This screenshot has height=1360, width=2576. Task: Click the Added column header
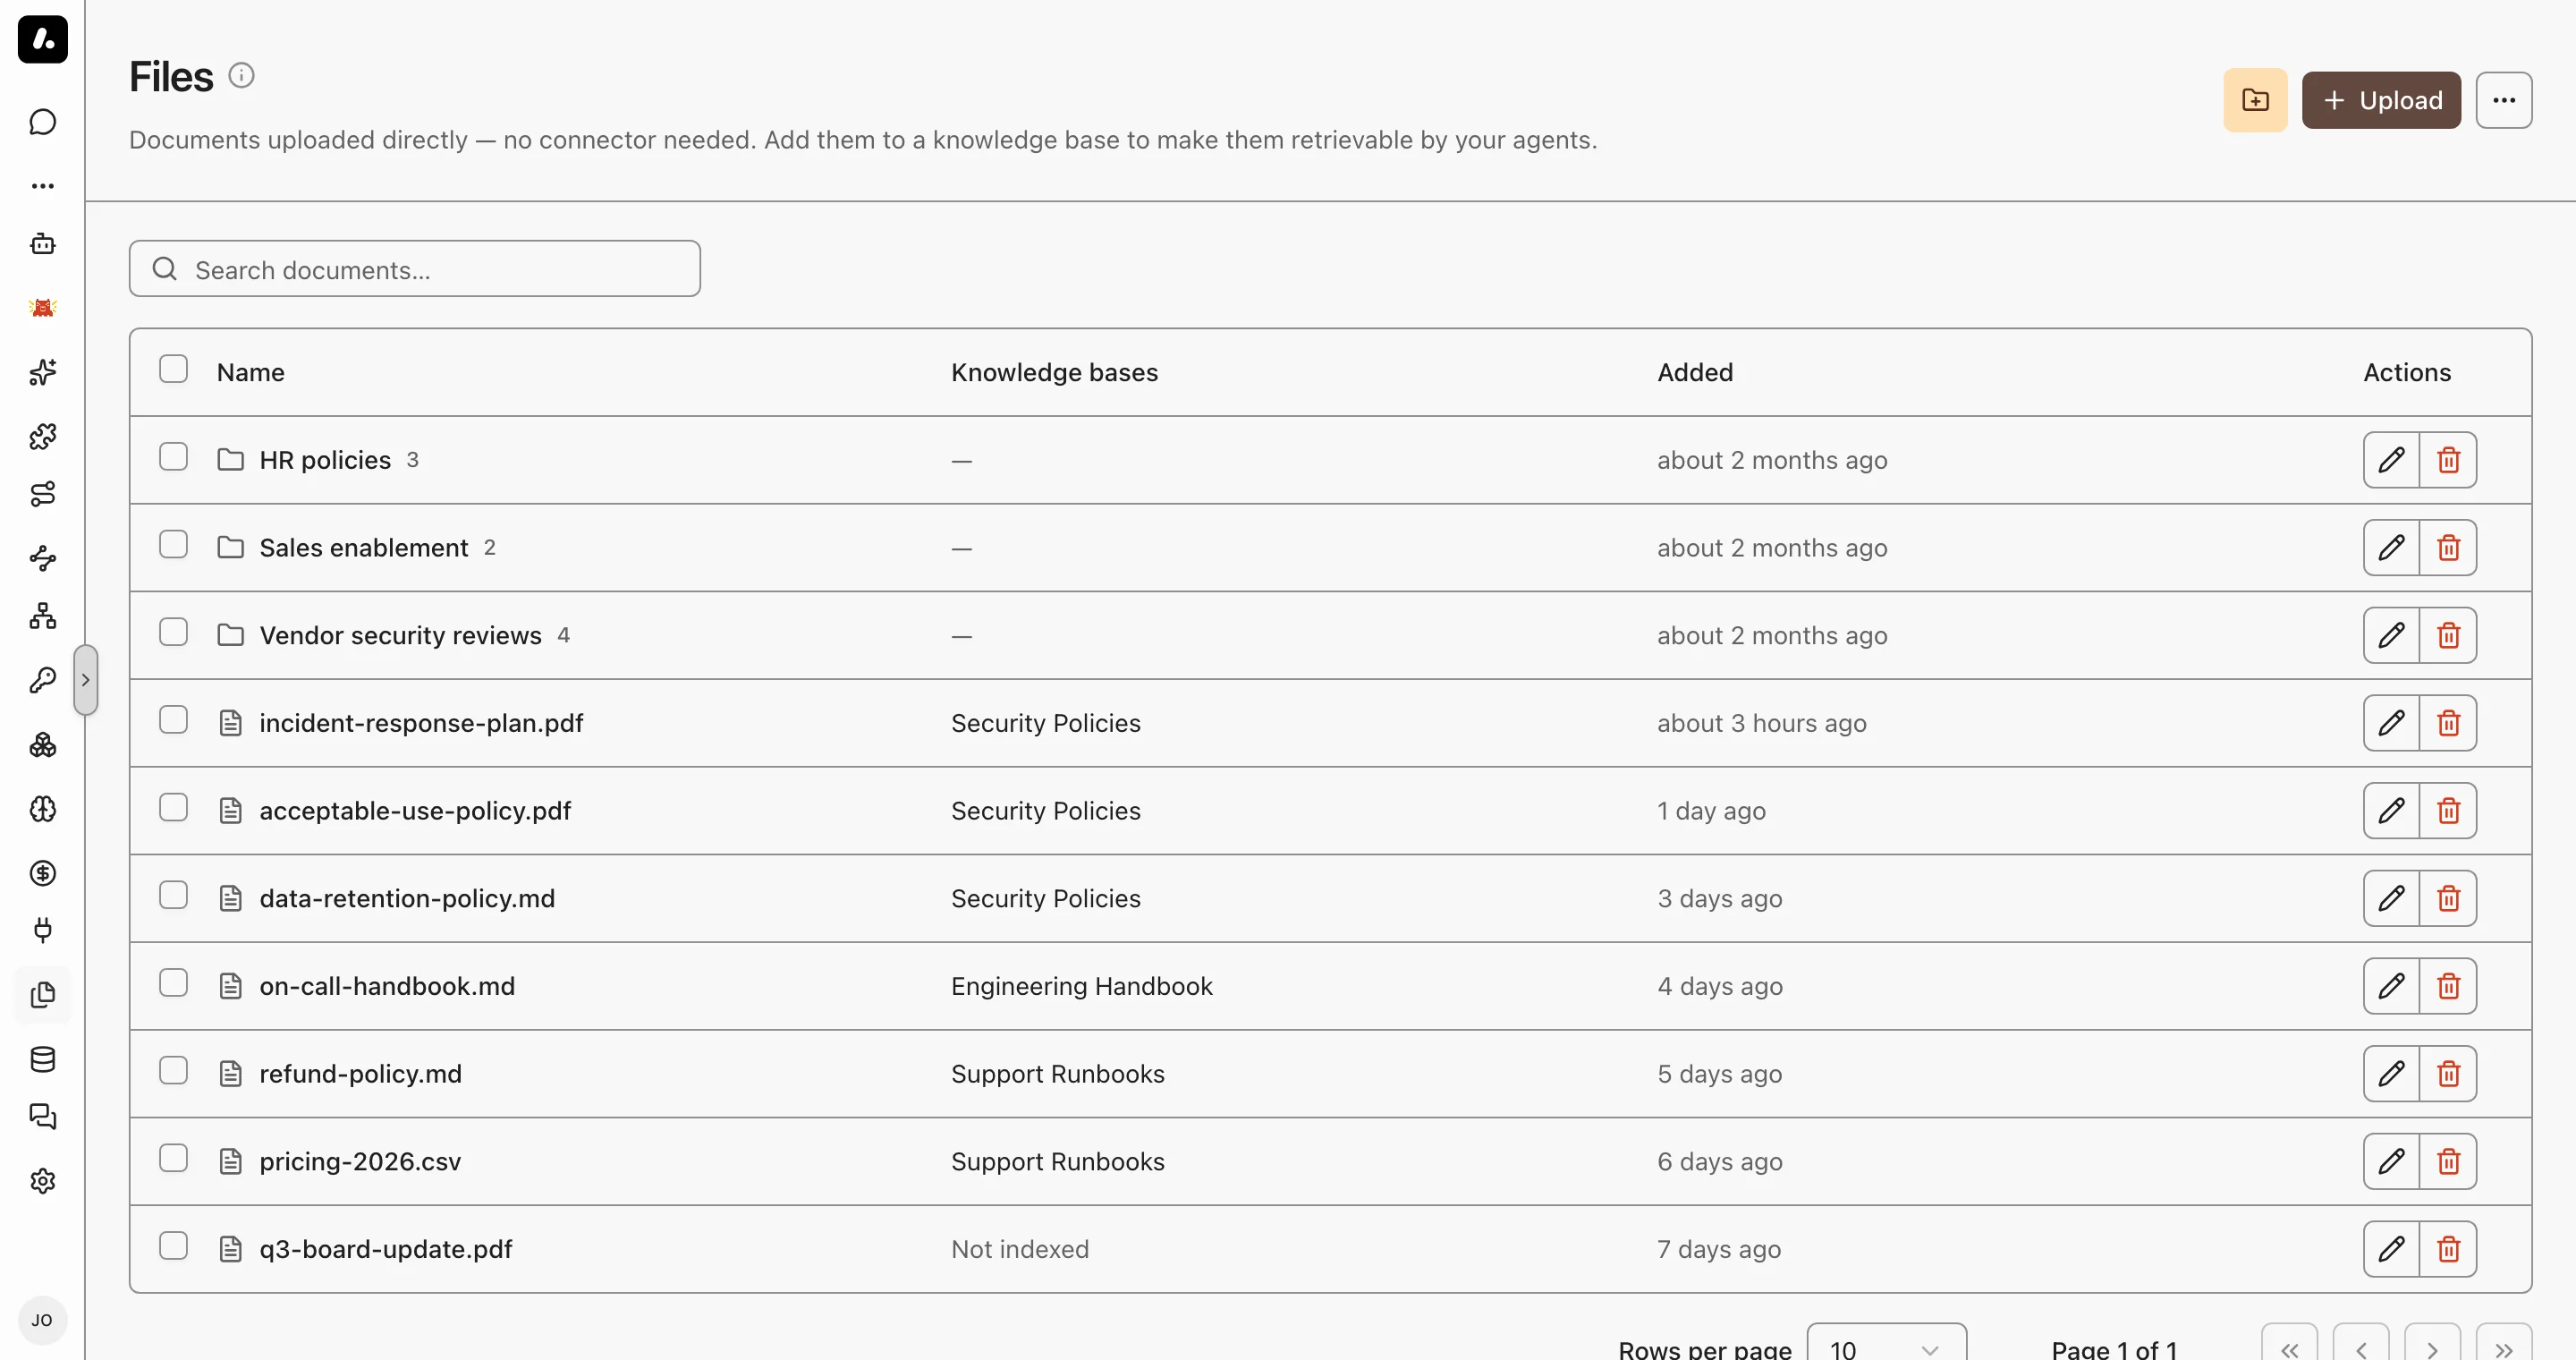click(1695, 372)
